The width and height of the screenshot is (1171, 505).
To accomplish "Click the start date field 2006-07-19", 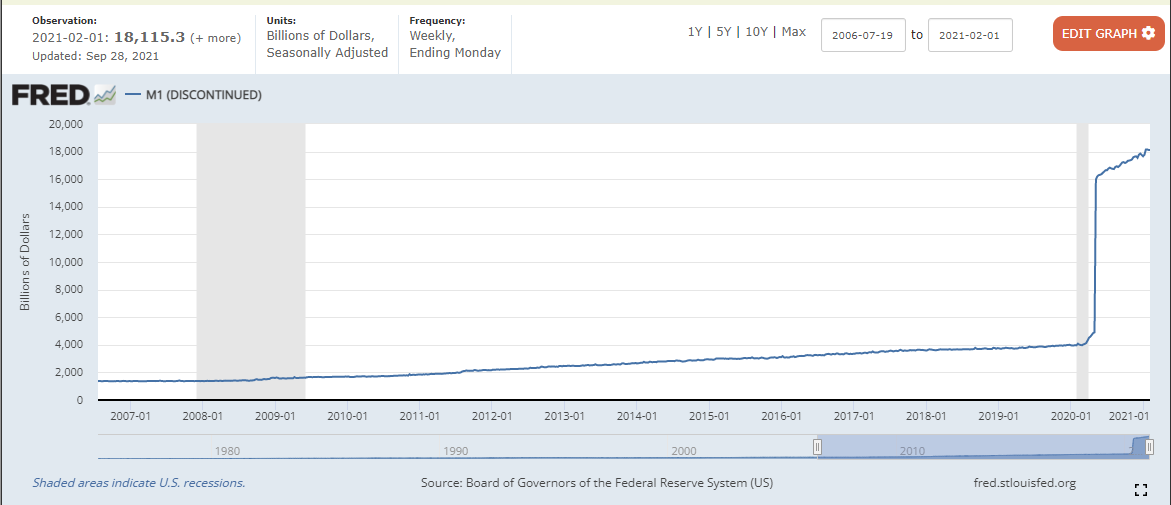I will 863,35.
